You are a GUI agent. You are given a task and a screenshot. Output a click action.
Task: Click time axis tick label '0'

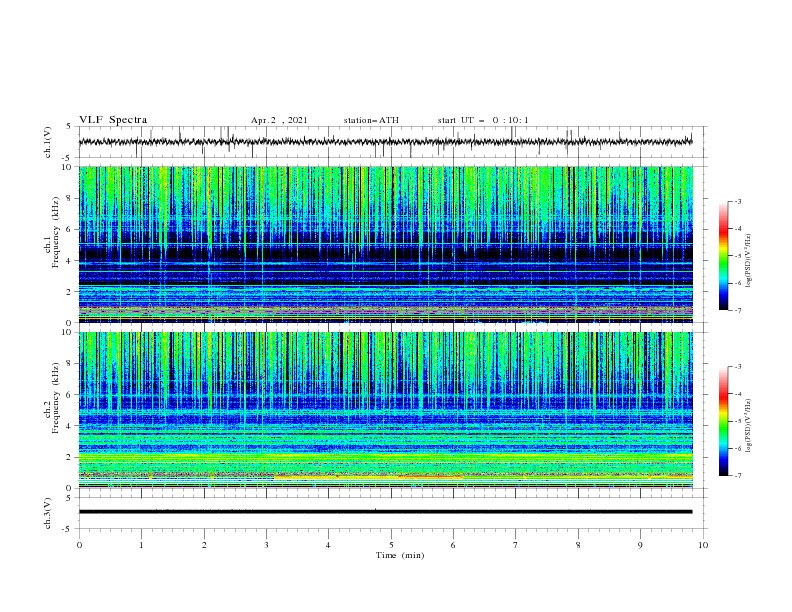[x=79, y=545]
